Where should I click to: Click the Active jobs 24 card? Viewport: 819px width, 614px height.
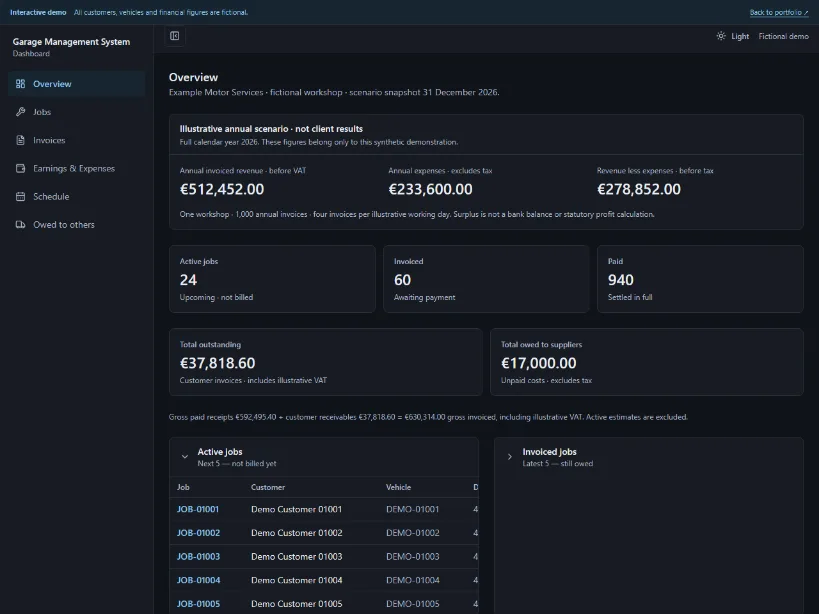(272, 279)
